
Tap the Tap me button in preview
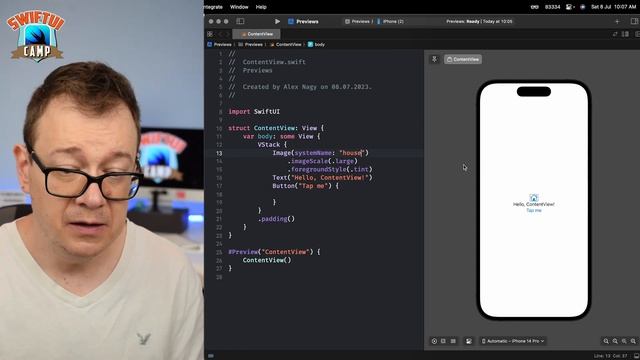pos(533,210)
